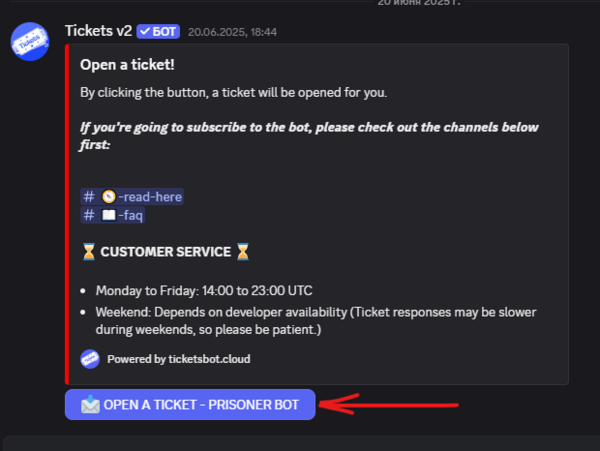Click the message timestamp 20.06.2025, 18:44

pyautogui.click(x=232, y=32)
